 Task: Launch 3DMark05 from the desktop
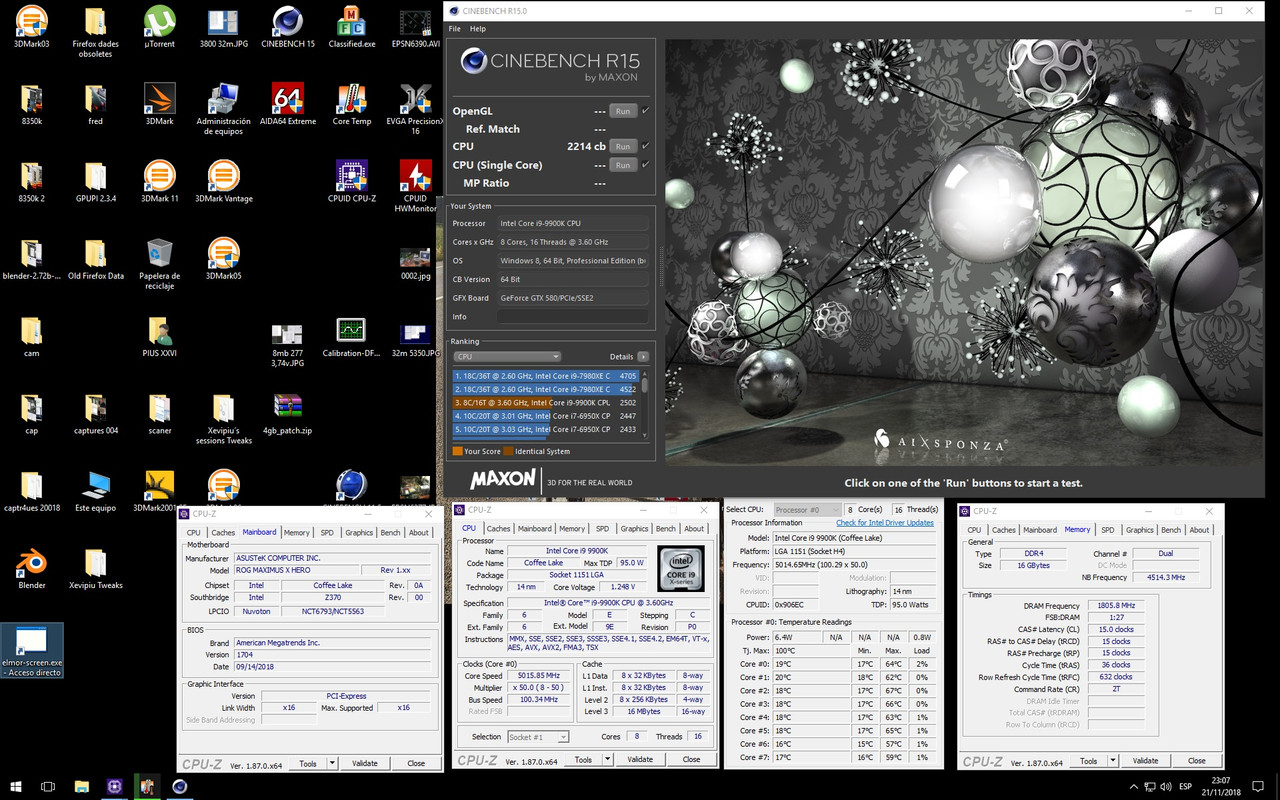(x=223, y=258)
